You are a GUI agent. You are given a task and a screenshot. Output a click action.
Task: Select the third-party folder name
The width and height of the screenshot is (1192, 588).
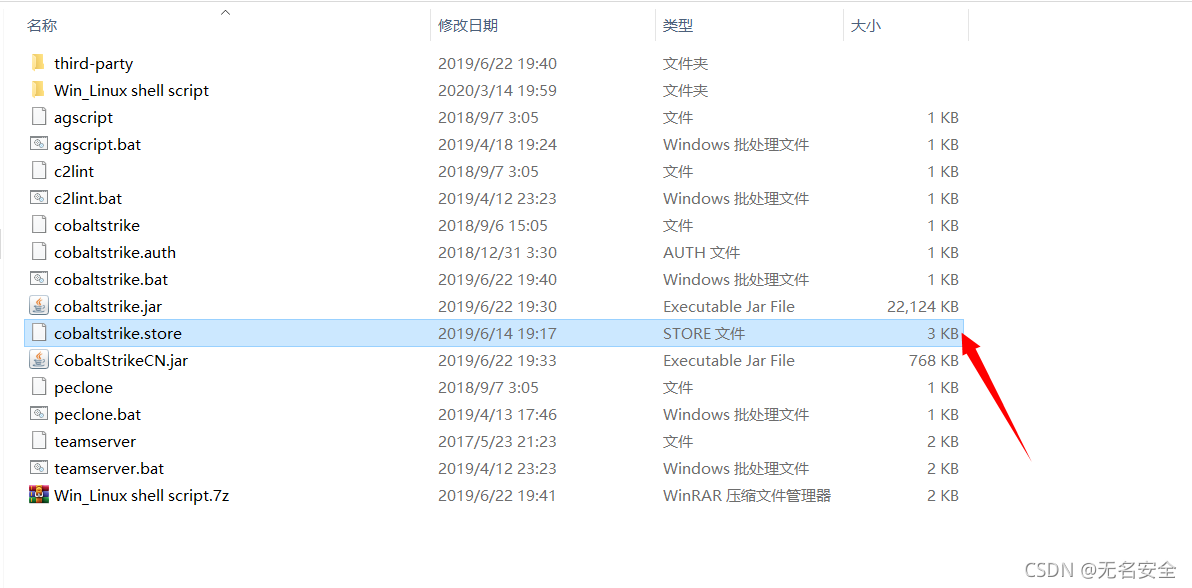click(x=94, y=64)
